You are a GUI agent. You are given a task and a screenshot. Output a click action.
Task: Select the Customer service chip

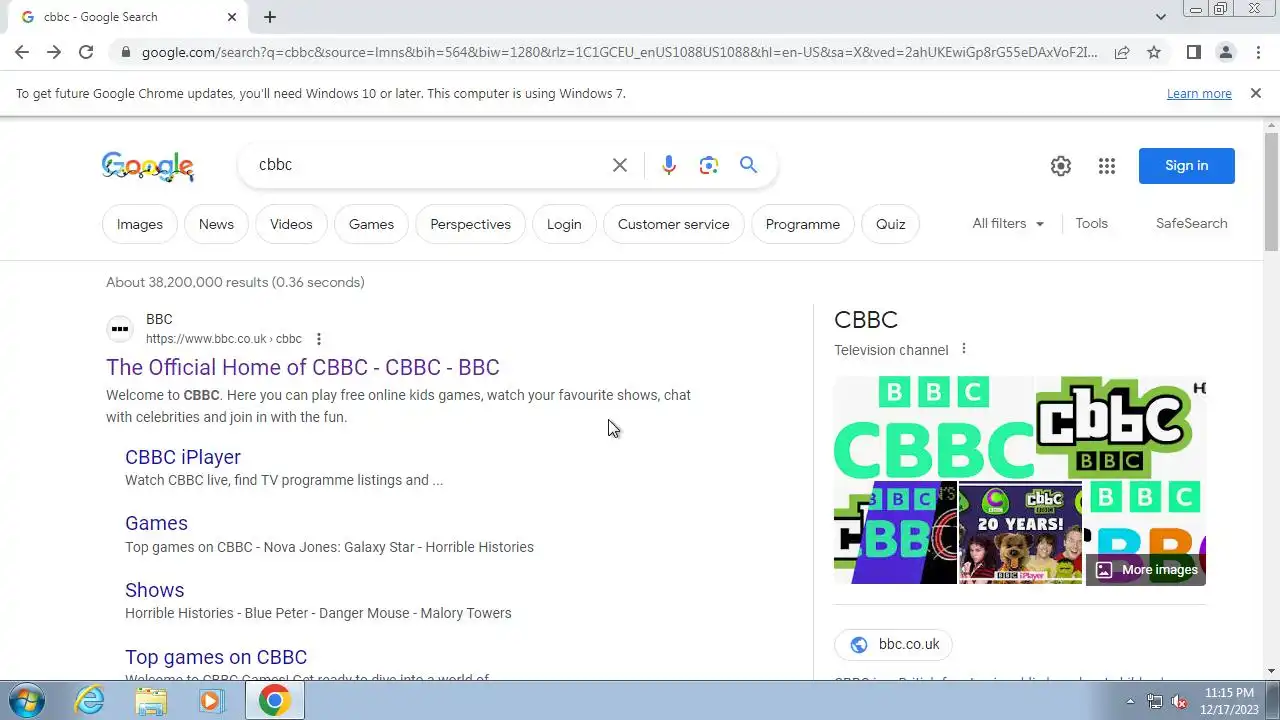674,224
